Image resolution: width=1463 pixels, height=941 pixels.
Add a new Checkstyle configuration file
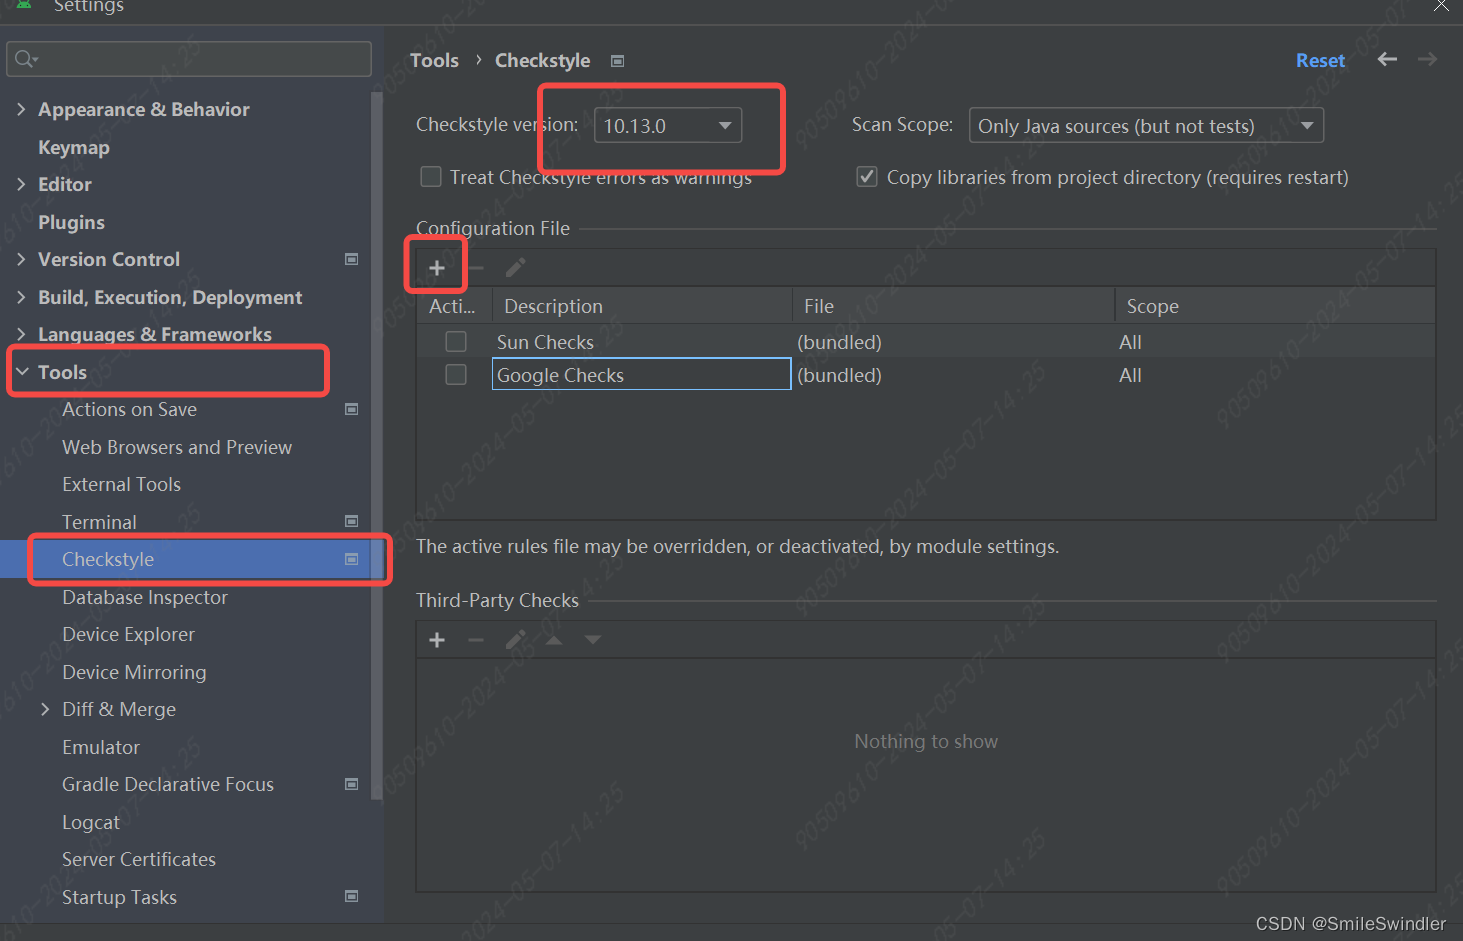click(x=436, y=267)
